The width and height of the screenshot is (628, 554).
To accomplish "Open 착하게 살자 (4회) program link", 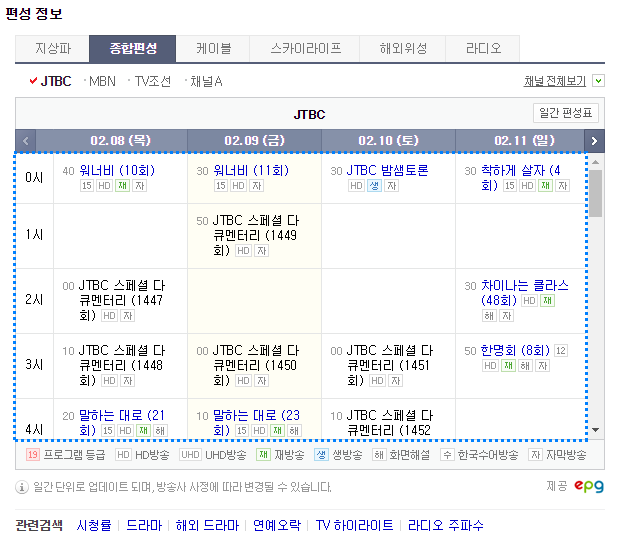I will pos(520,177).
